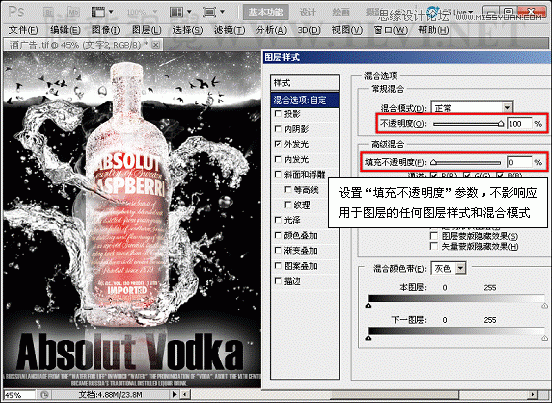The height and width of the screenshot is (403, 552).
Task: Open the 视图(V) menu
Action: click(x=347, y=30)
